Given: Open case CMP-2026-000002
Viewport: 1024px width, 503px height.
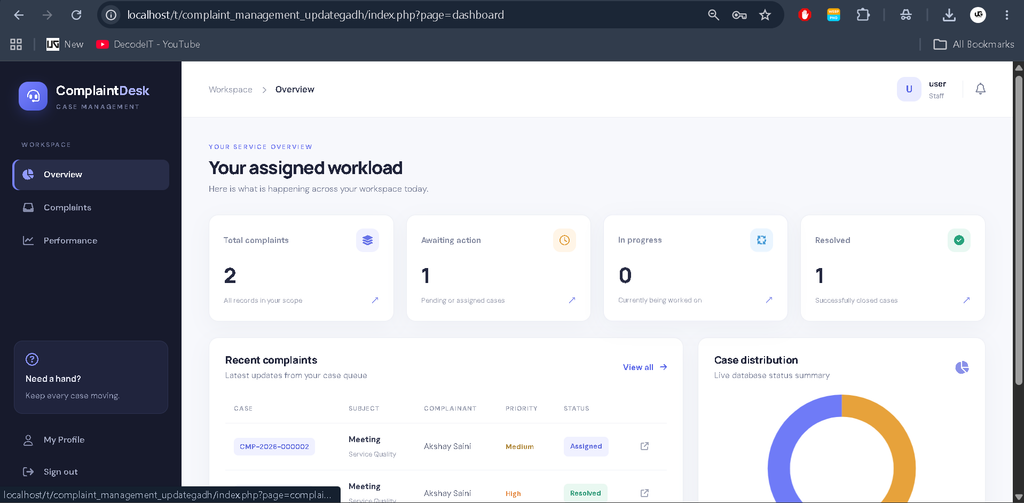Looking at the screenshot, I should 274,447.
